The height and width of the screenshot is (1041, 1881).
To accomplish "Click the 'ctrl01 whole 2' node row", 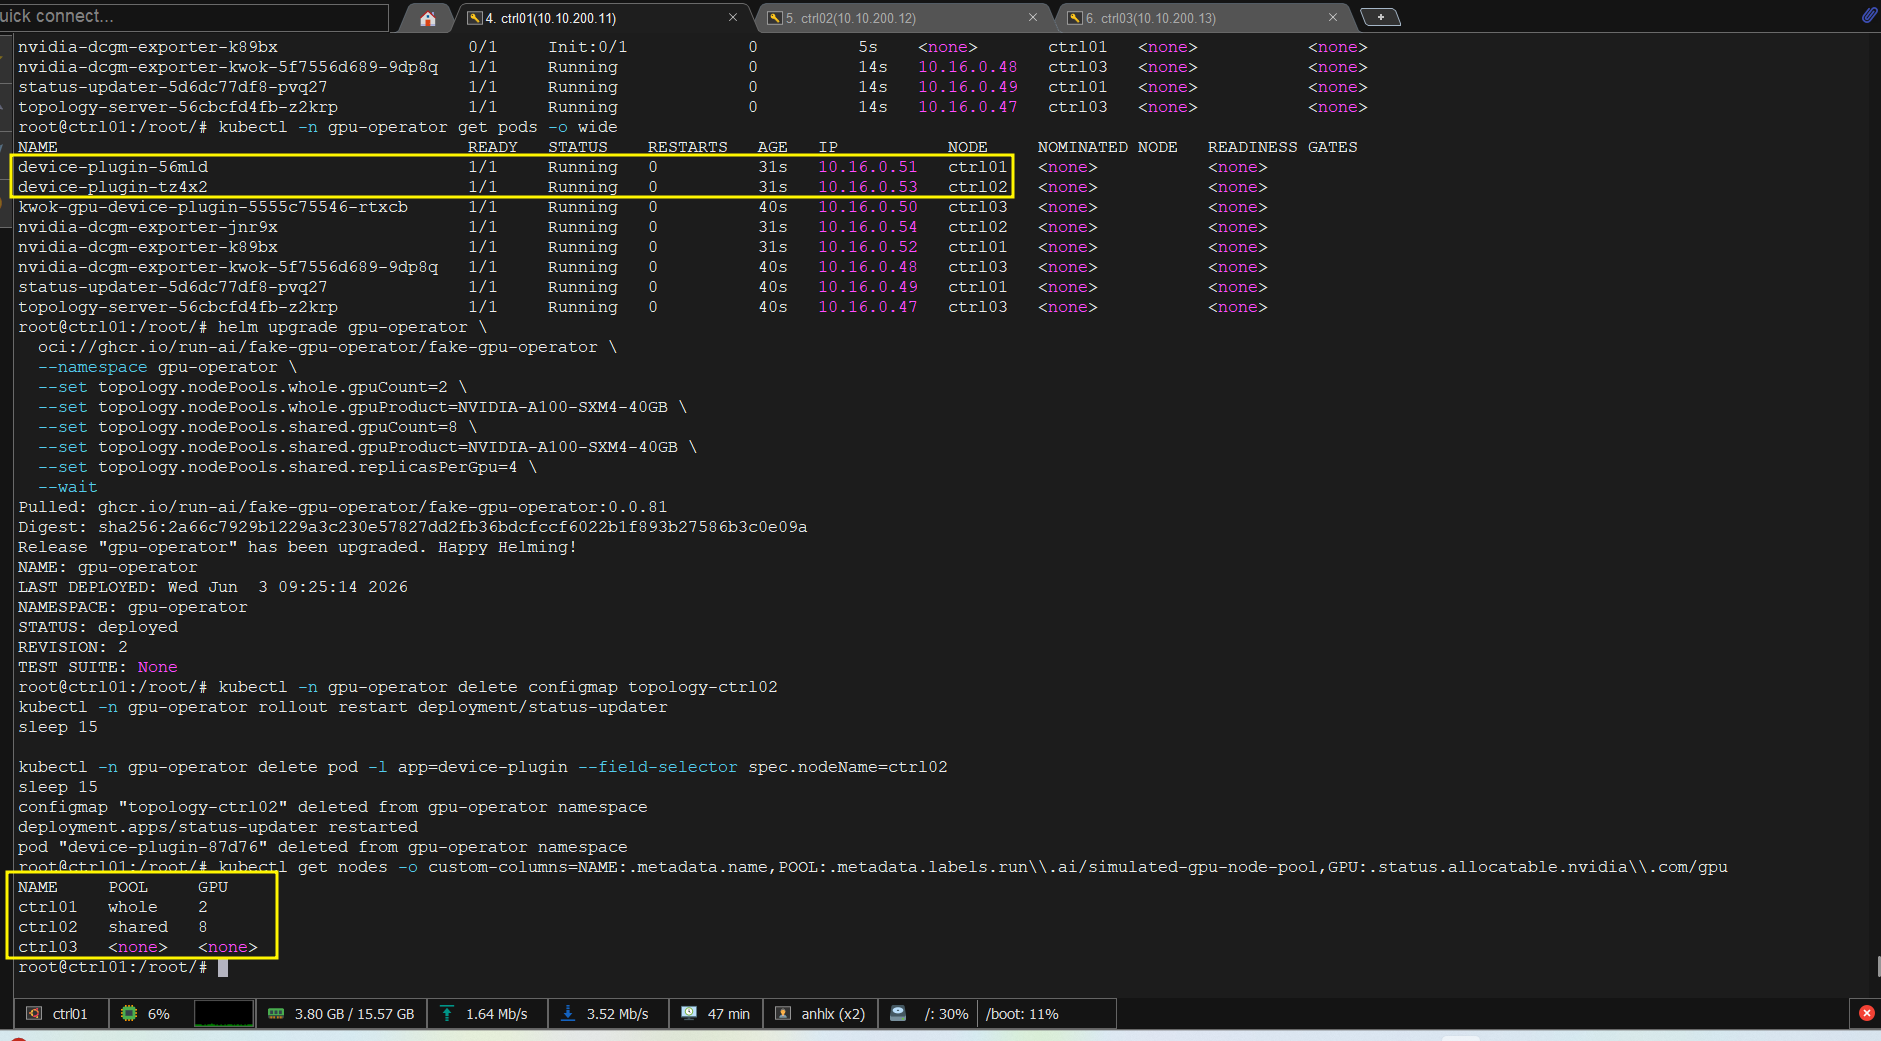I will pos(113,907).
